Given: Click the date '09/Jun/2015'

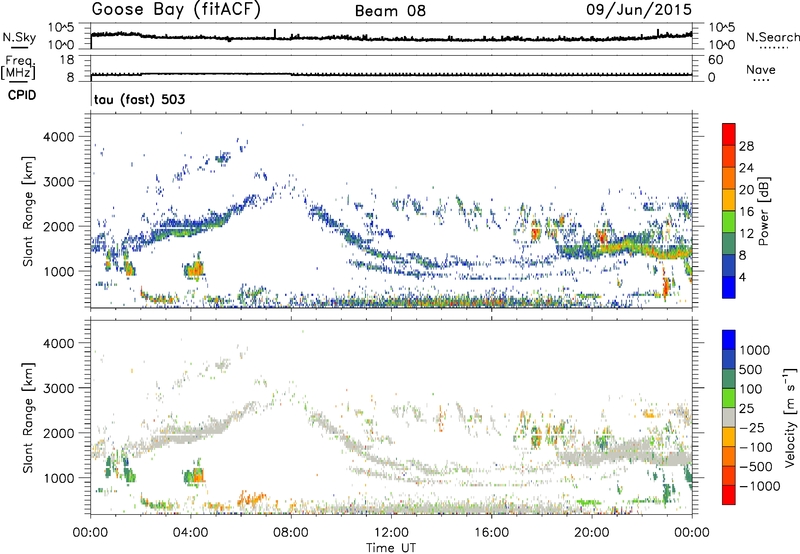Looking at the screenshot, I should click(639, 9).
